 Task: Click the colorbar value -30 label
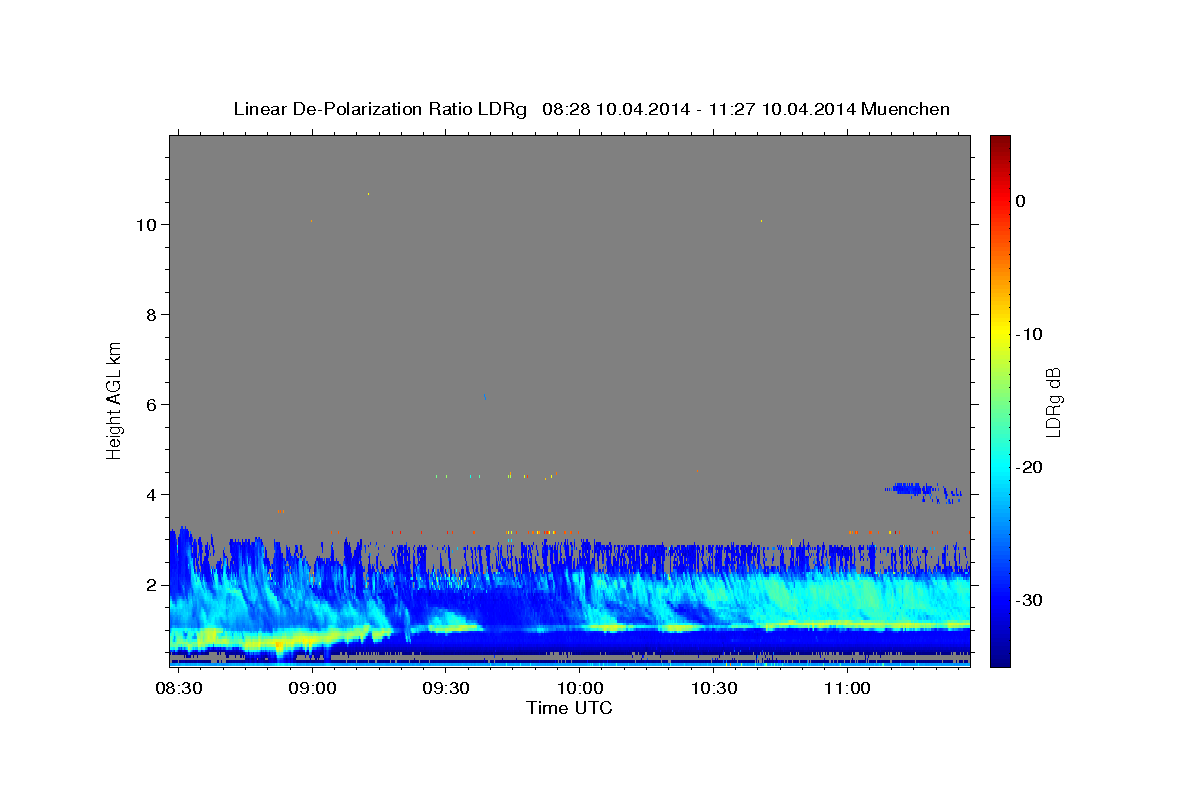click(1030, 600)
